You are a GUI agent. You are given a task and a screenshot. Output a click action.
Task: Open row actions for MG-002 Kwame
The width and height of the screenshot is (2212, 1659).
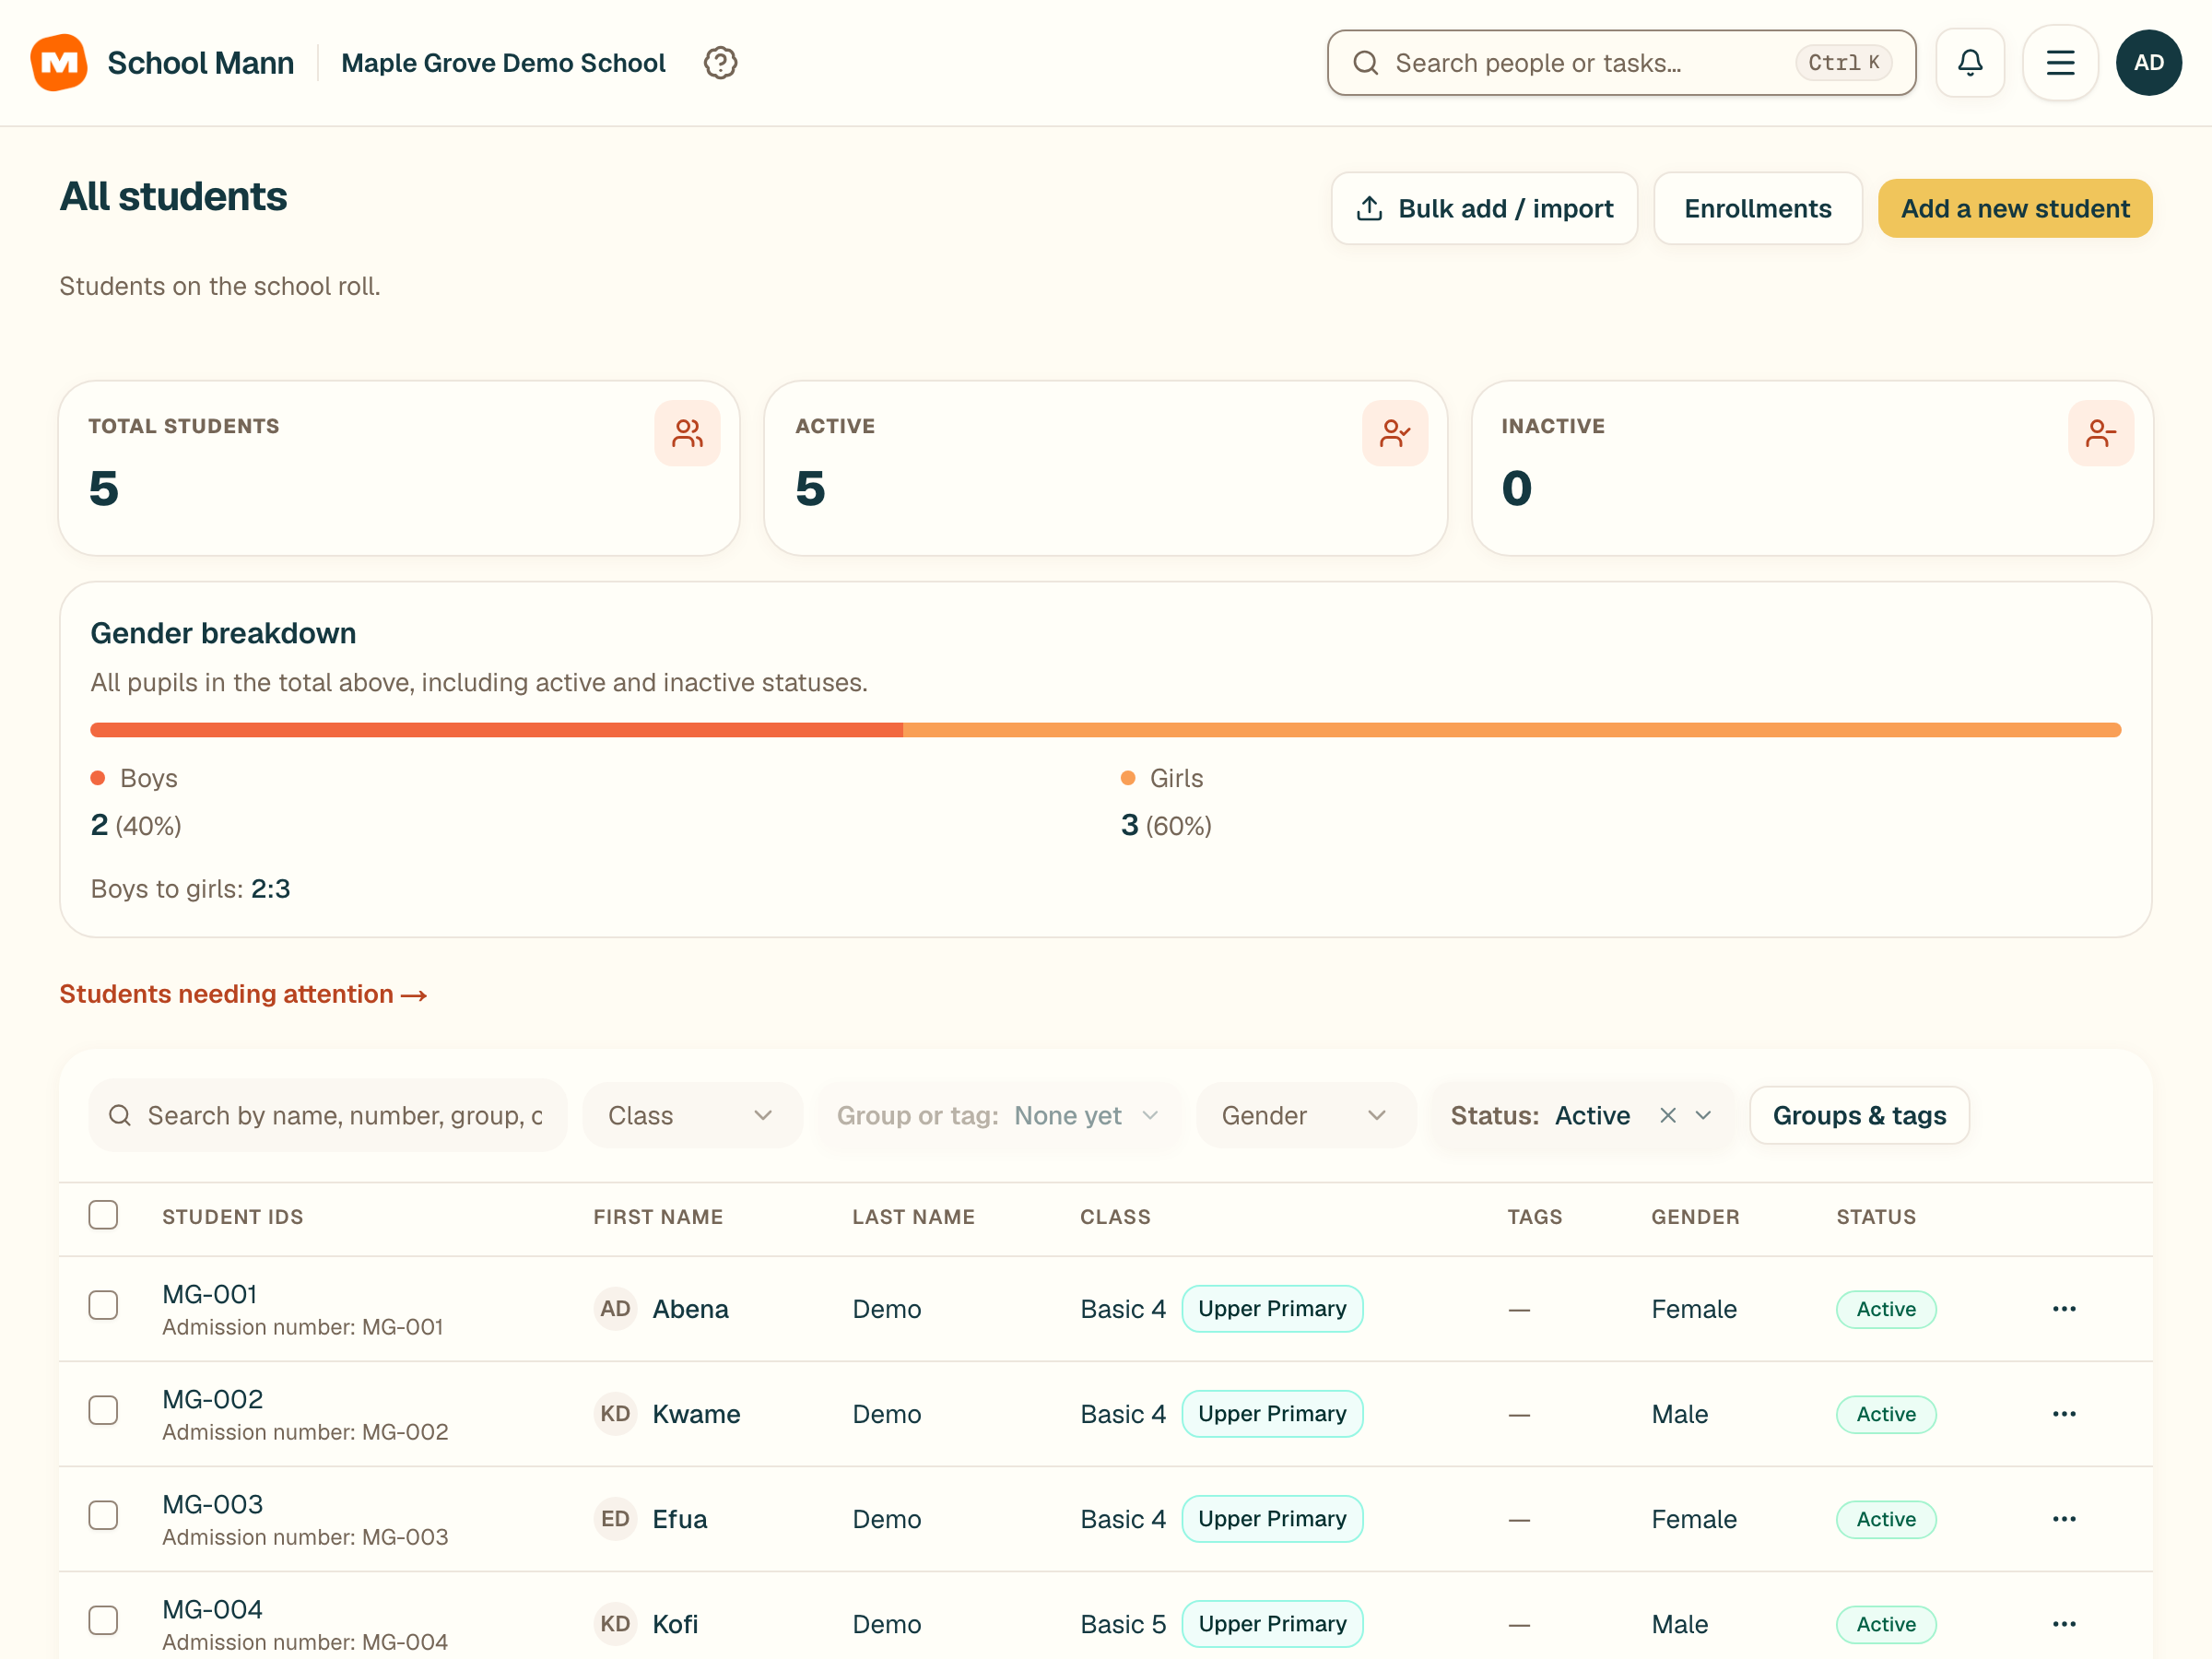tap(2064, 1414)
